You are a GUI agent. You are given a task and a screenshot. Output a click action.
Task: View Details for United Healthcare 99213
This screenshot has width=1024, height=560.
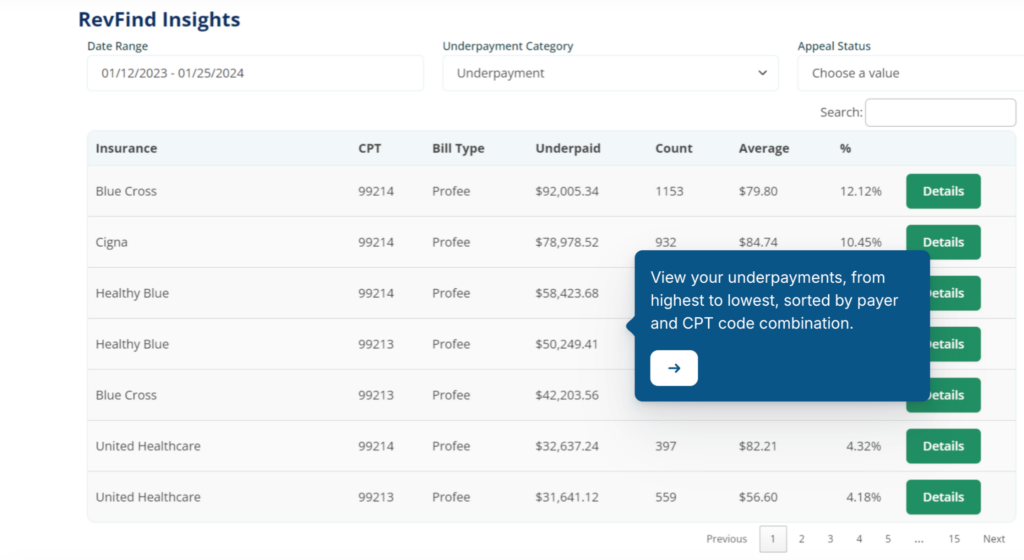(943, 497)
